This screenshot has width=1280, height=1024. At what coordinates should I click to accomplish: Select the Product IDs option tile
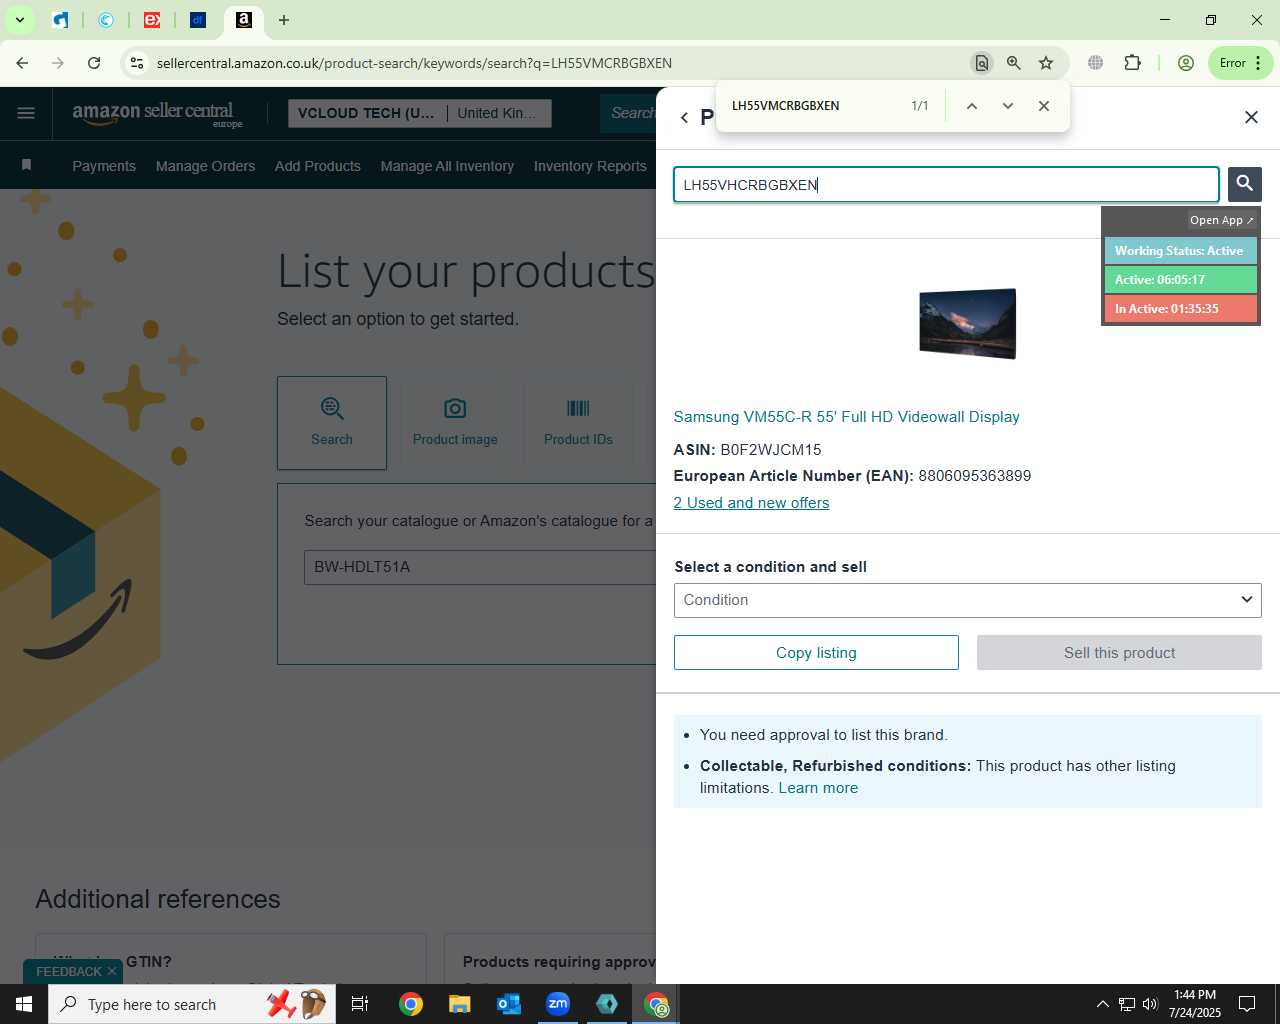click(x=578, y=423)
